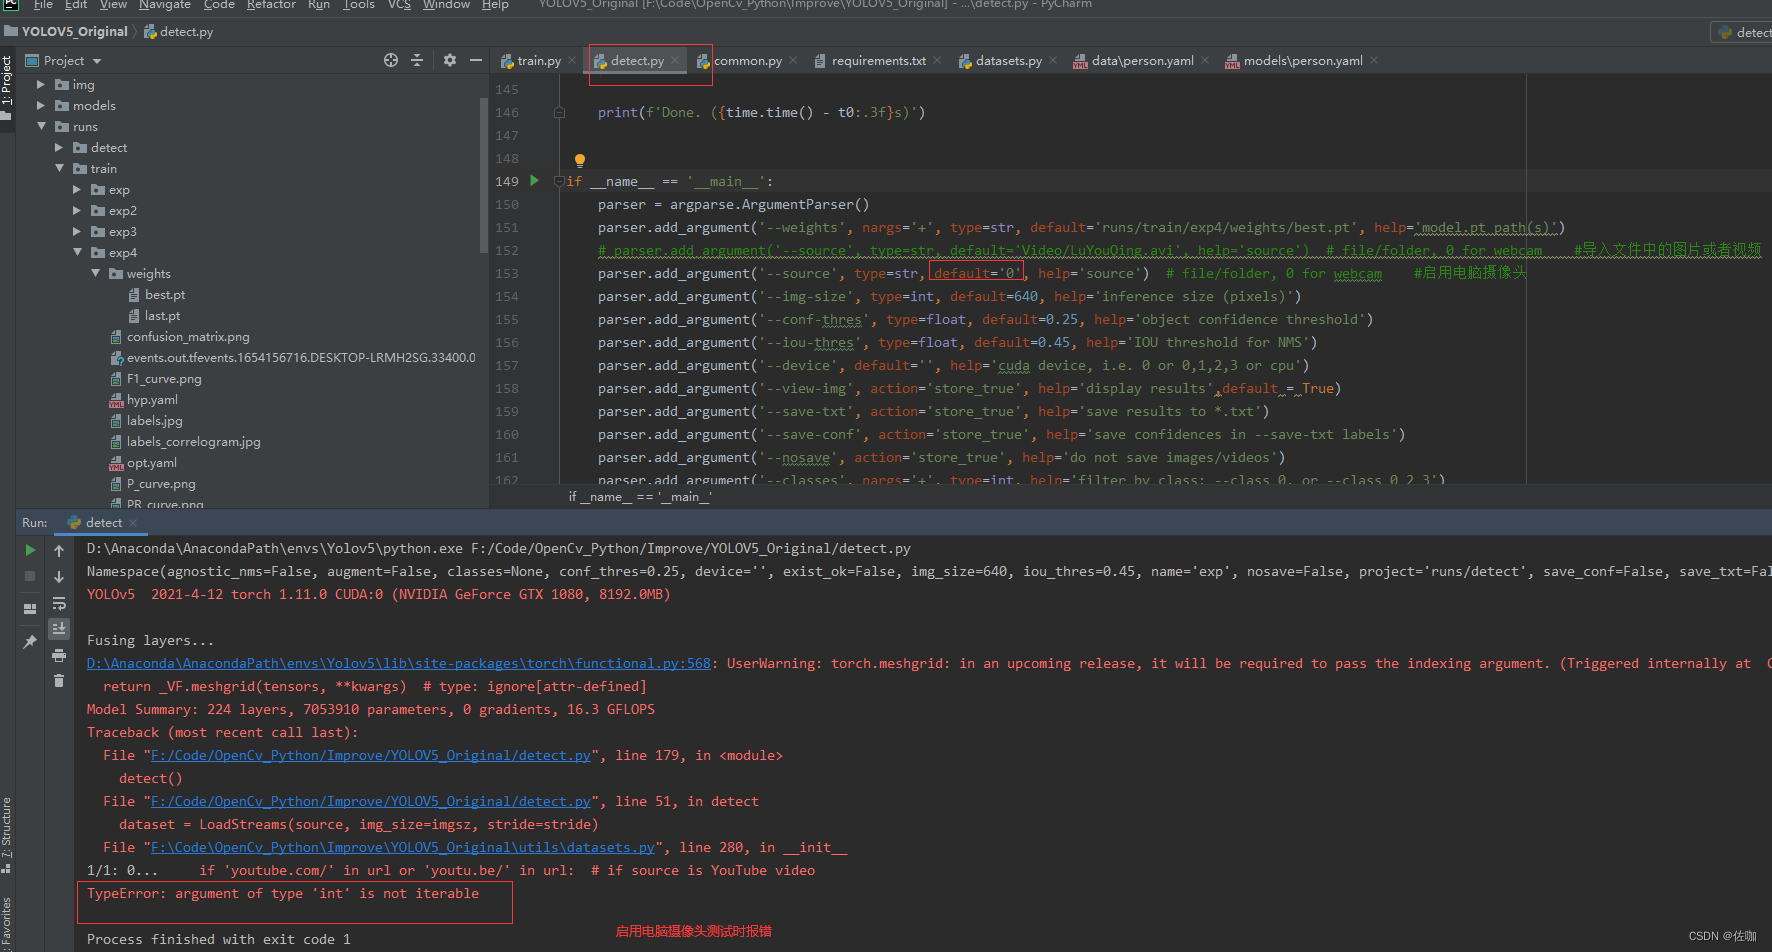Place cursor on line number 153
This screenshot has height=952, width=1772.
click(507, 274)
